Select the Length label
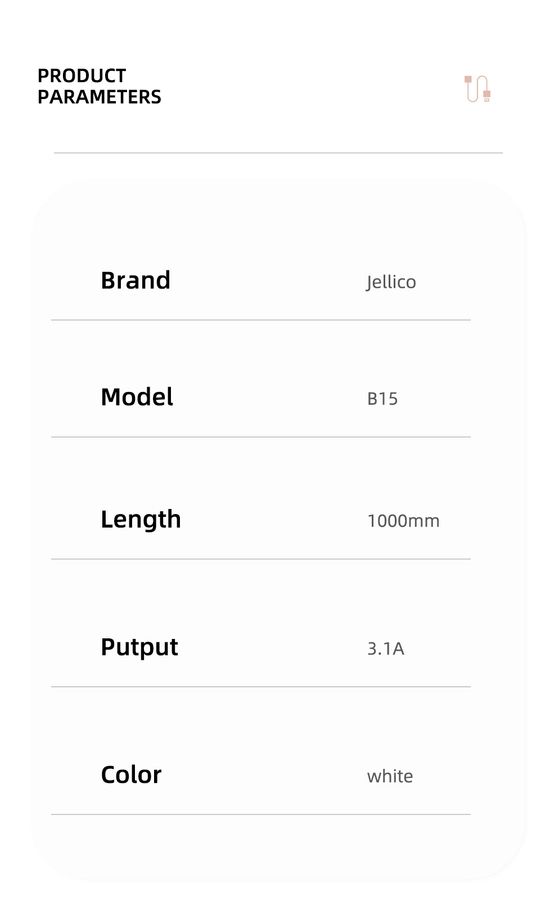The image size is (557, 900). coord(141,520)
